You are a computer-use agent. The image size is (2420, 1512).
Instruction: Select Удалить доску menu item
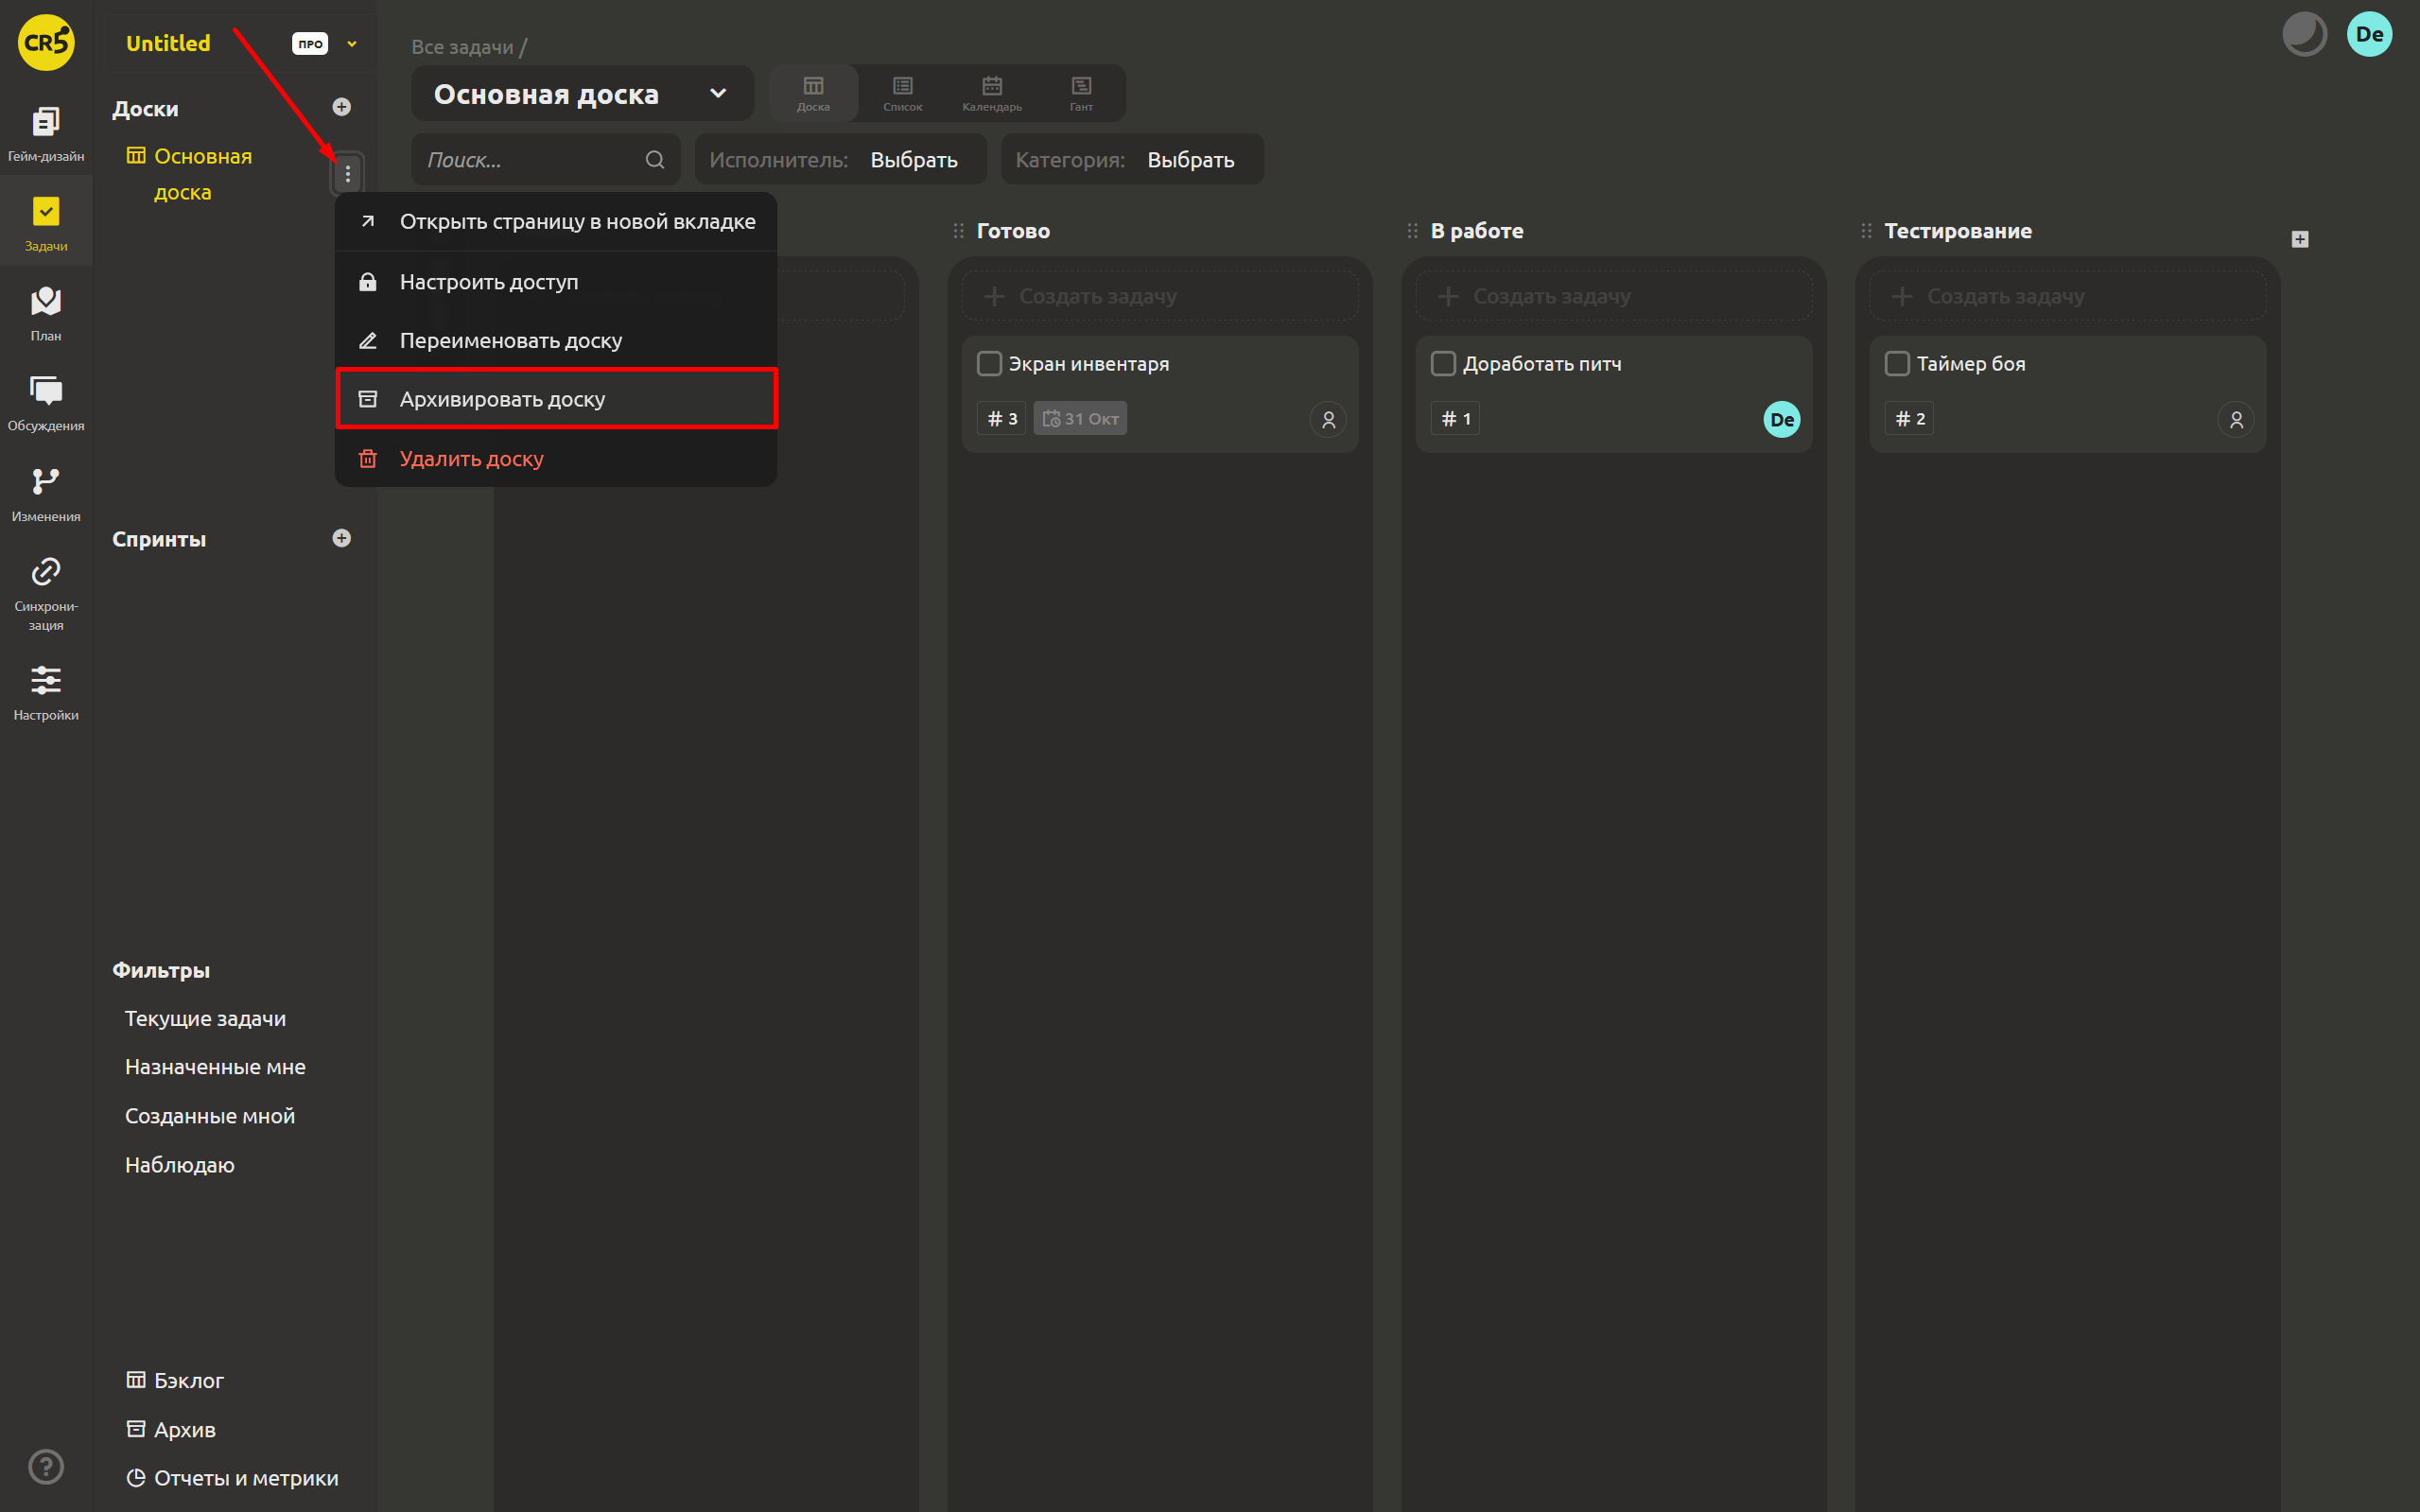click(x=556, y=459)
